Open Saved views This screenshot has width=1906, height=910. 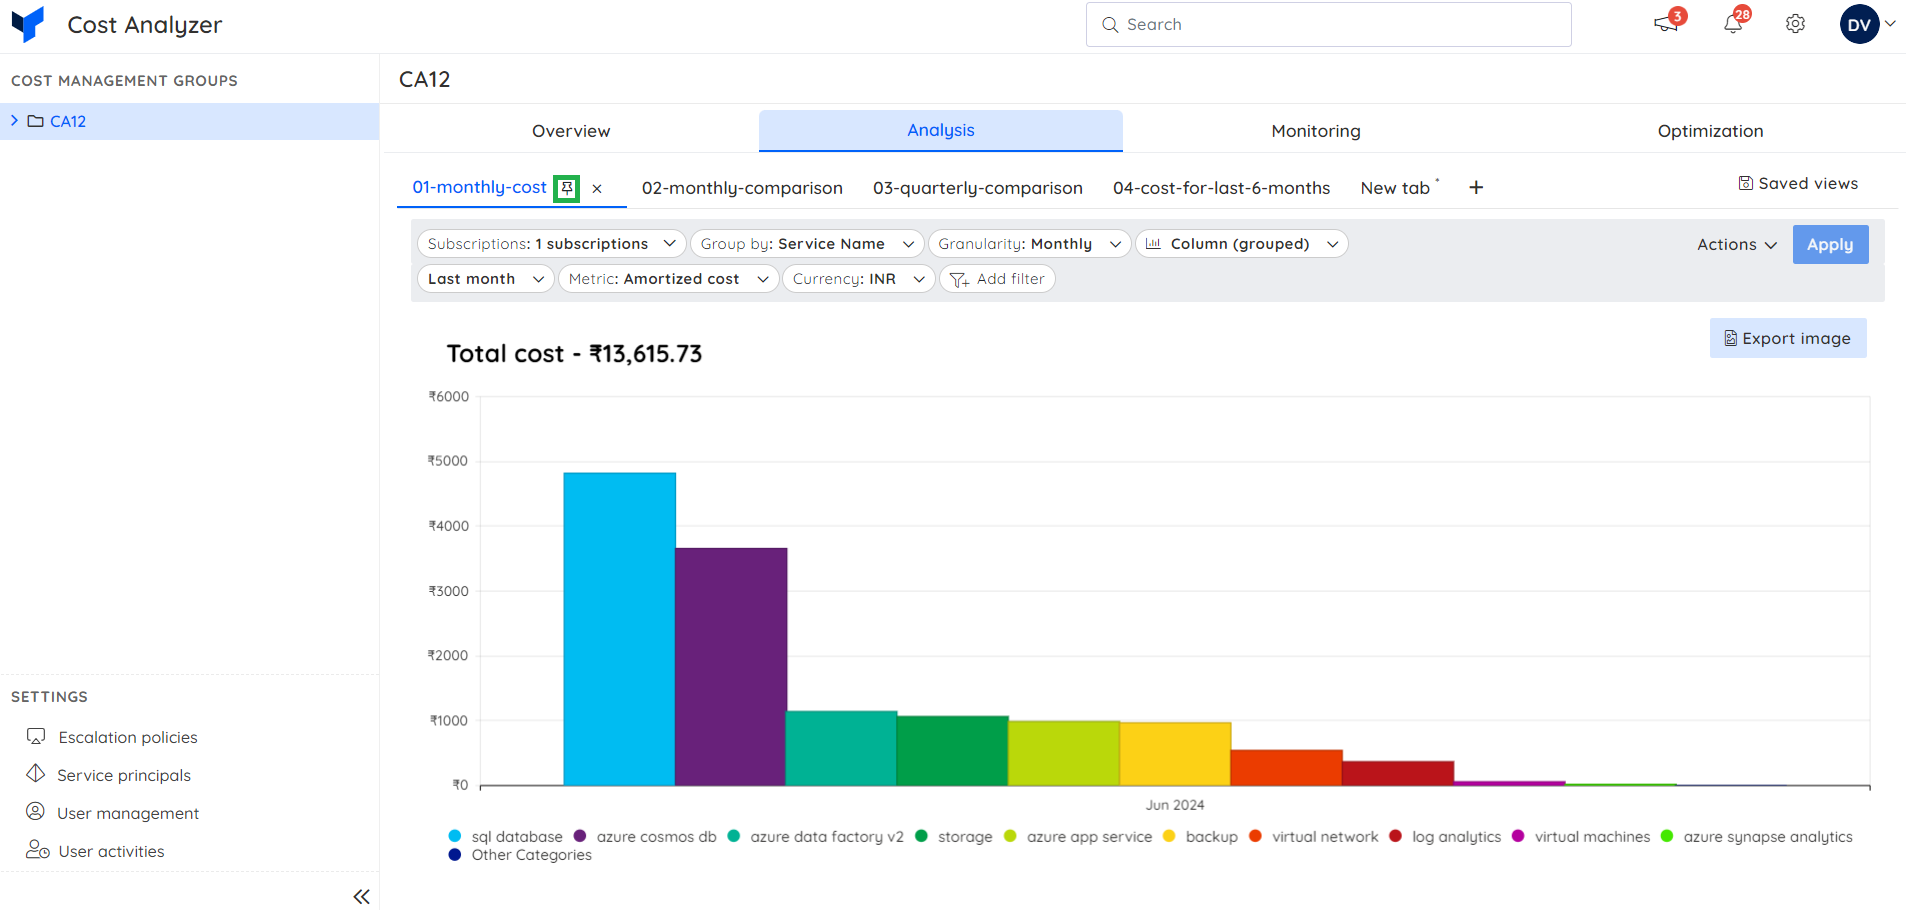pos(1798,183)
